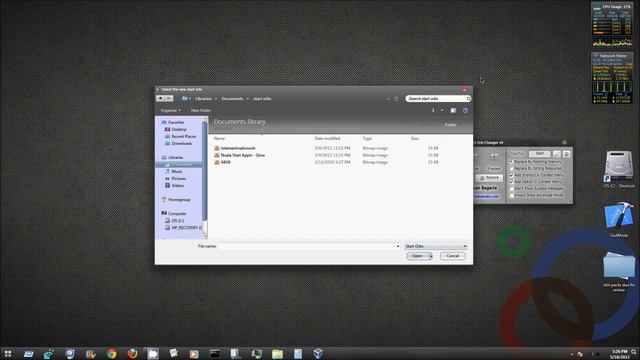Screen dimensions: 640x360
Task: Click the Cancel button
Action: pos(453,256)
